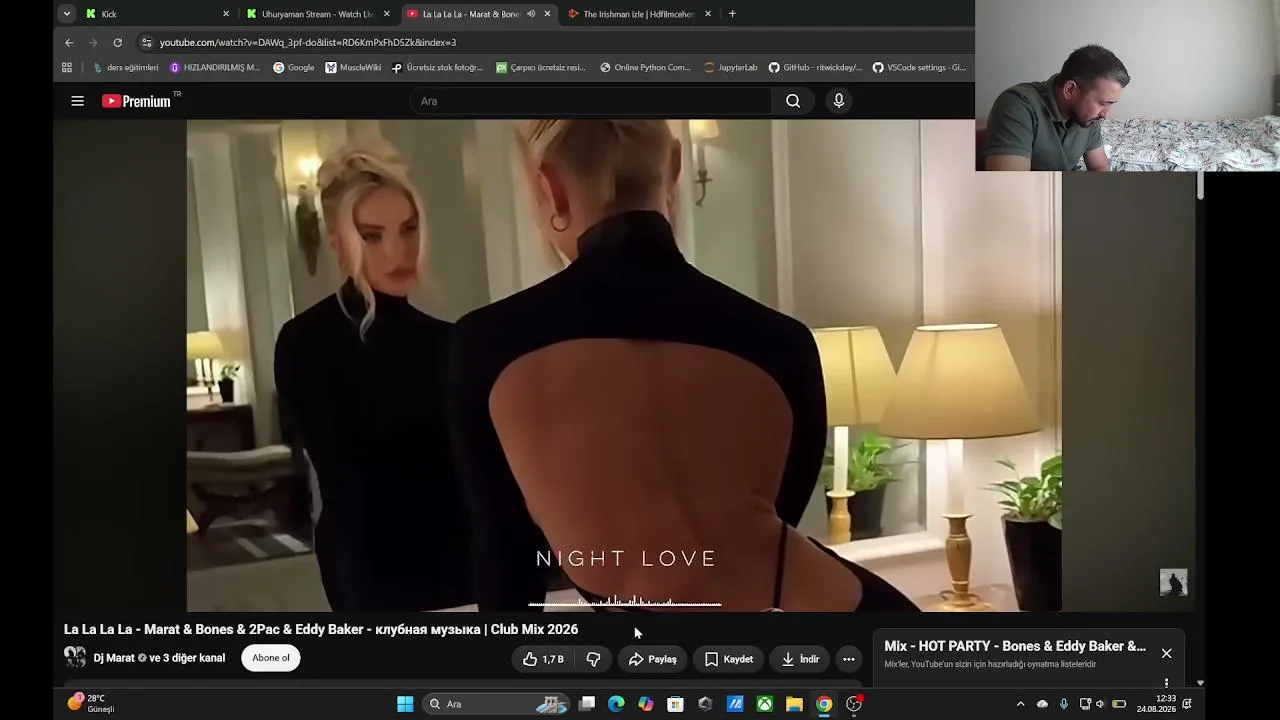
Task: View site information for youtube.com
Action: click(147, 42)
